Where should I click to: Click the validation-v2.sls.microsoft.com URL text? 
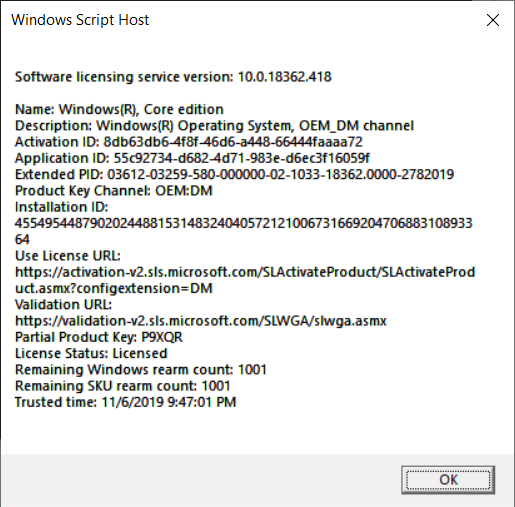[x=201, y=321]
